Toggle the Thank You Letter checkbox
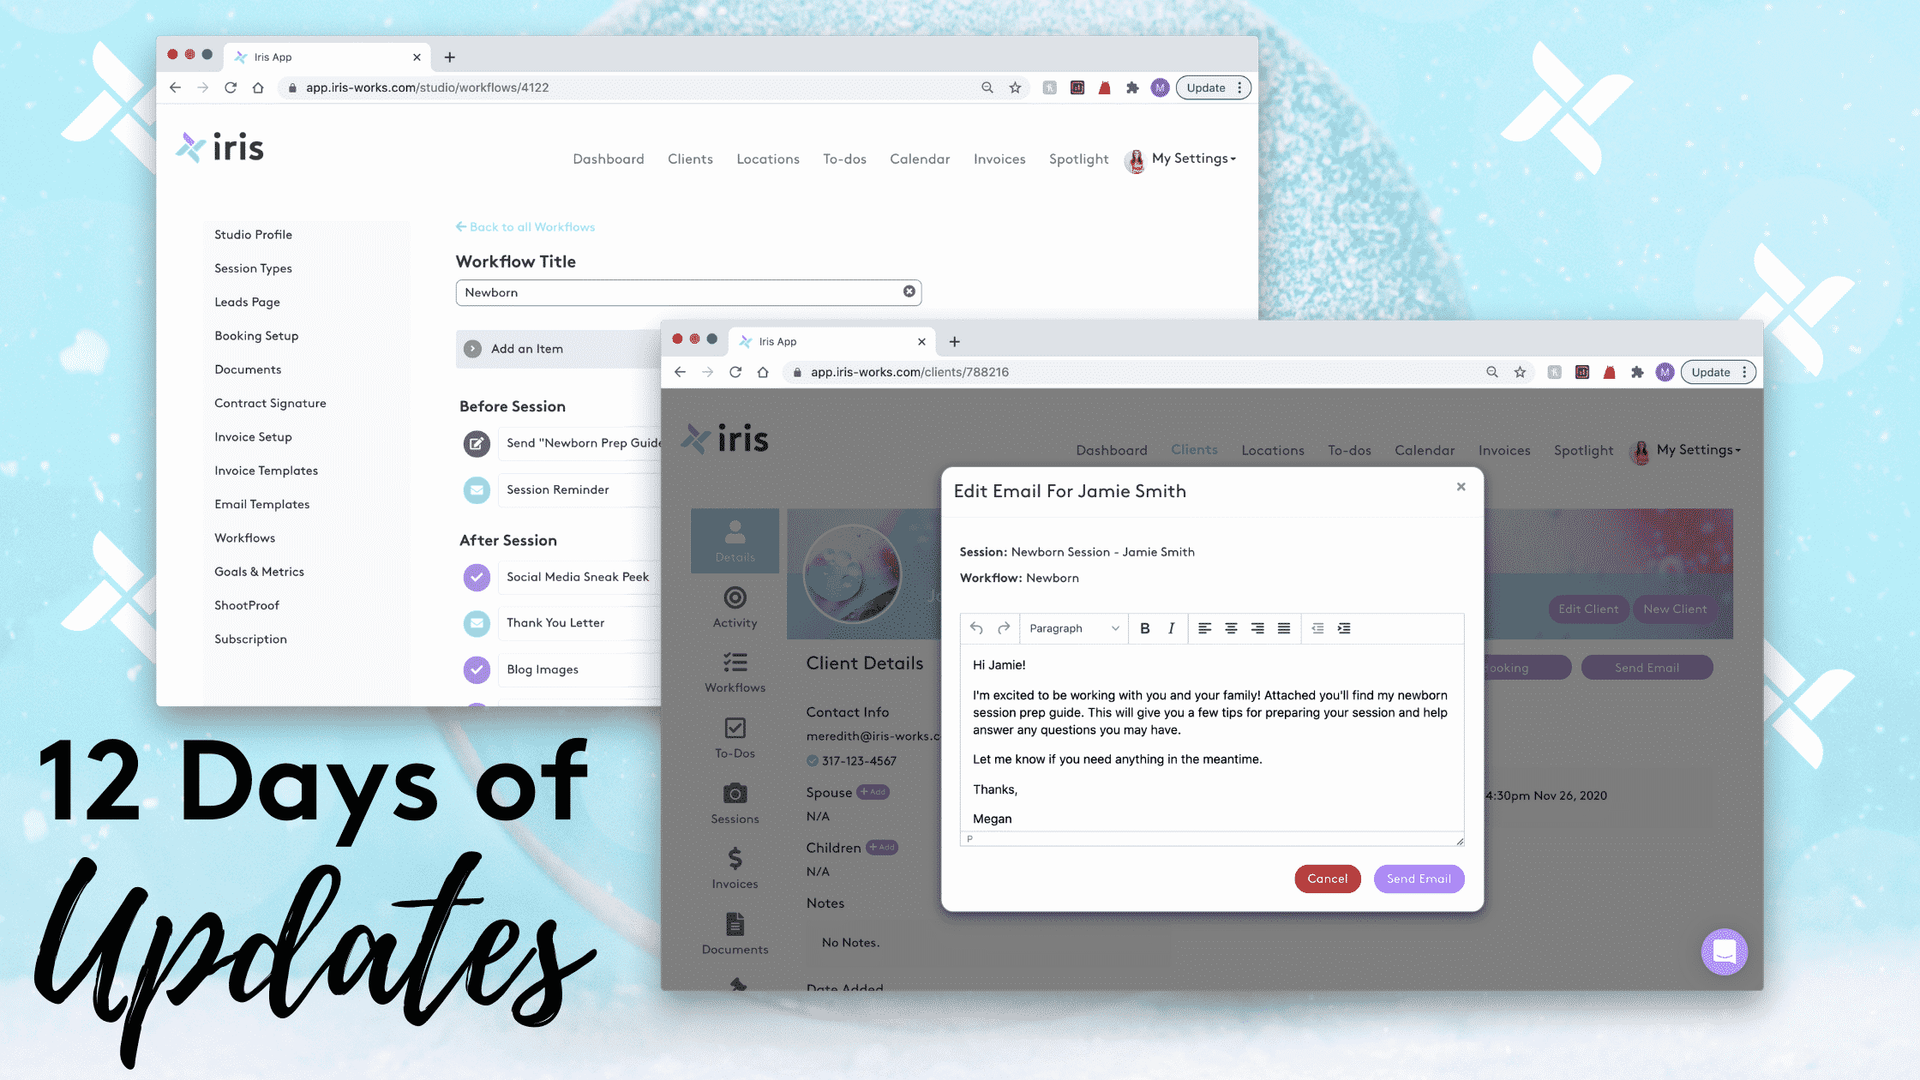Image resolution: width=1920 pixels, height=1080 pixels. click(476, 622)
